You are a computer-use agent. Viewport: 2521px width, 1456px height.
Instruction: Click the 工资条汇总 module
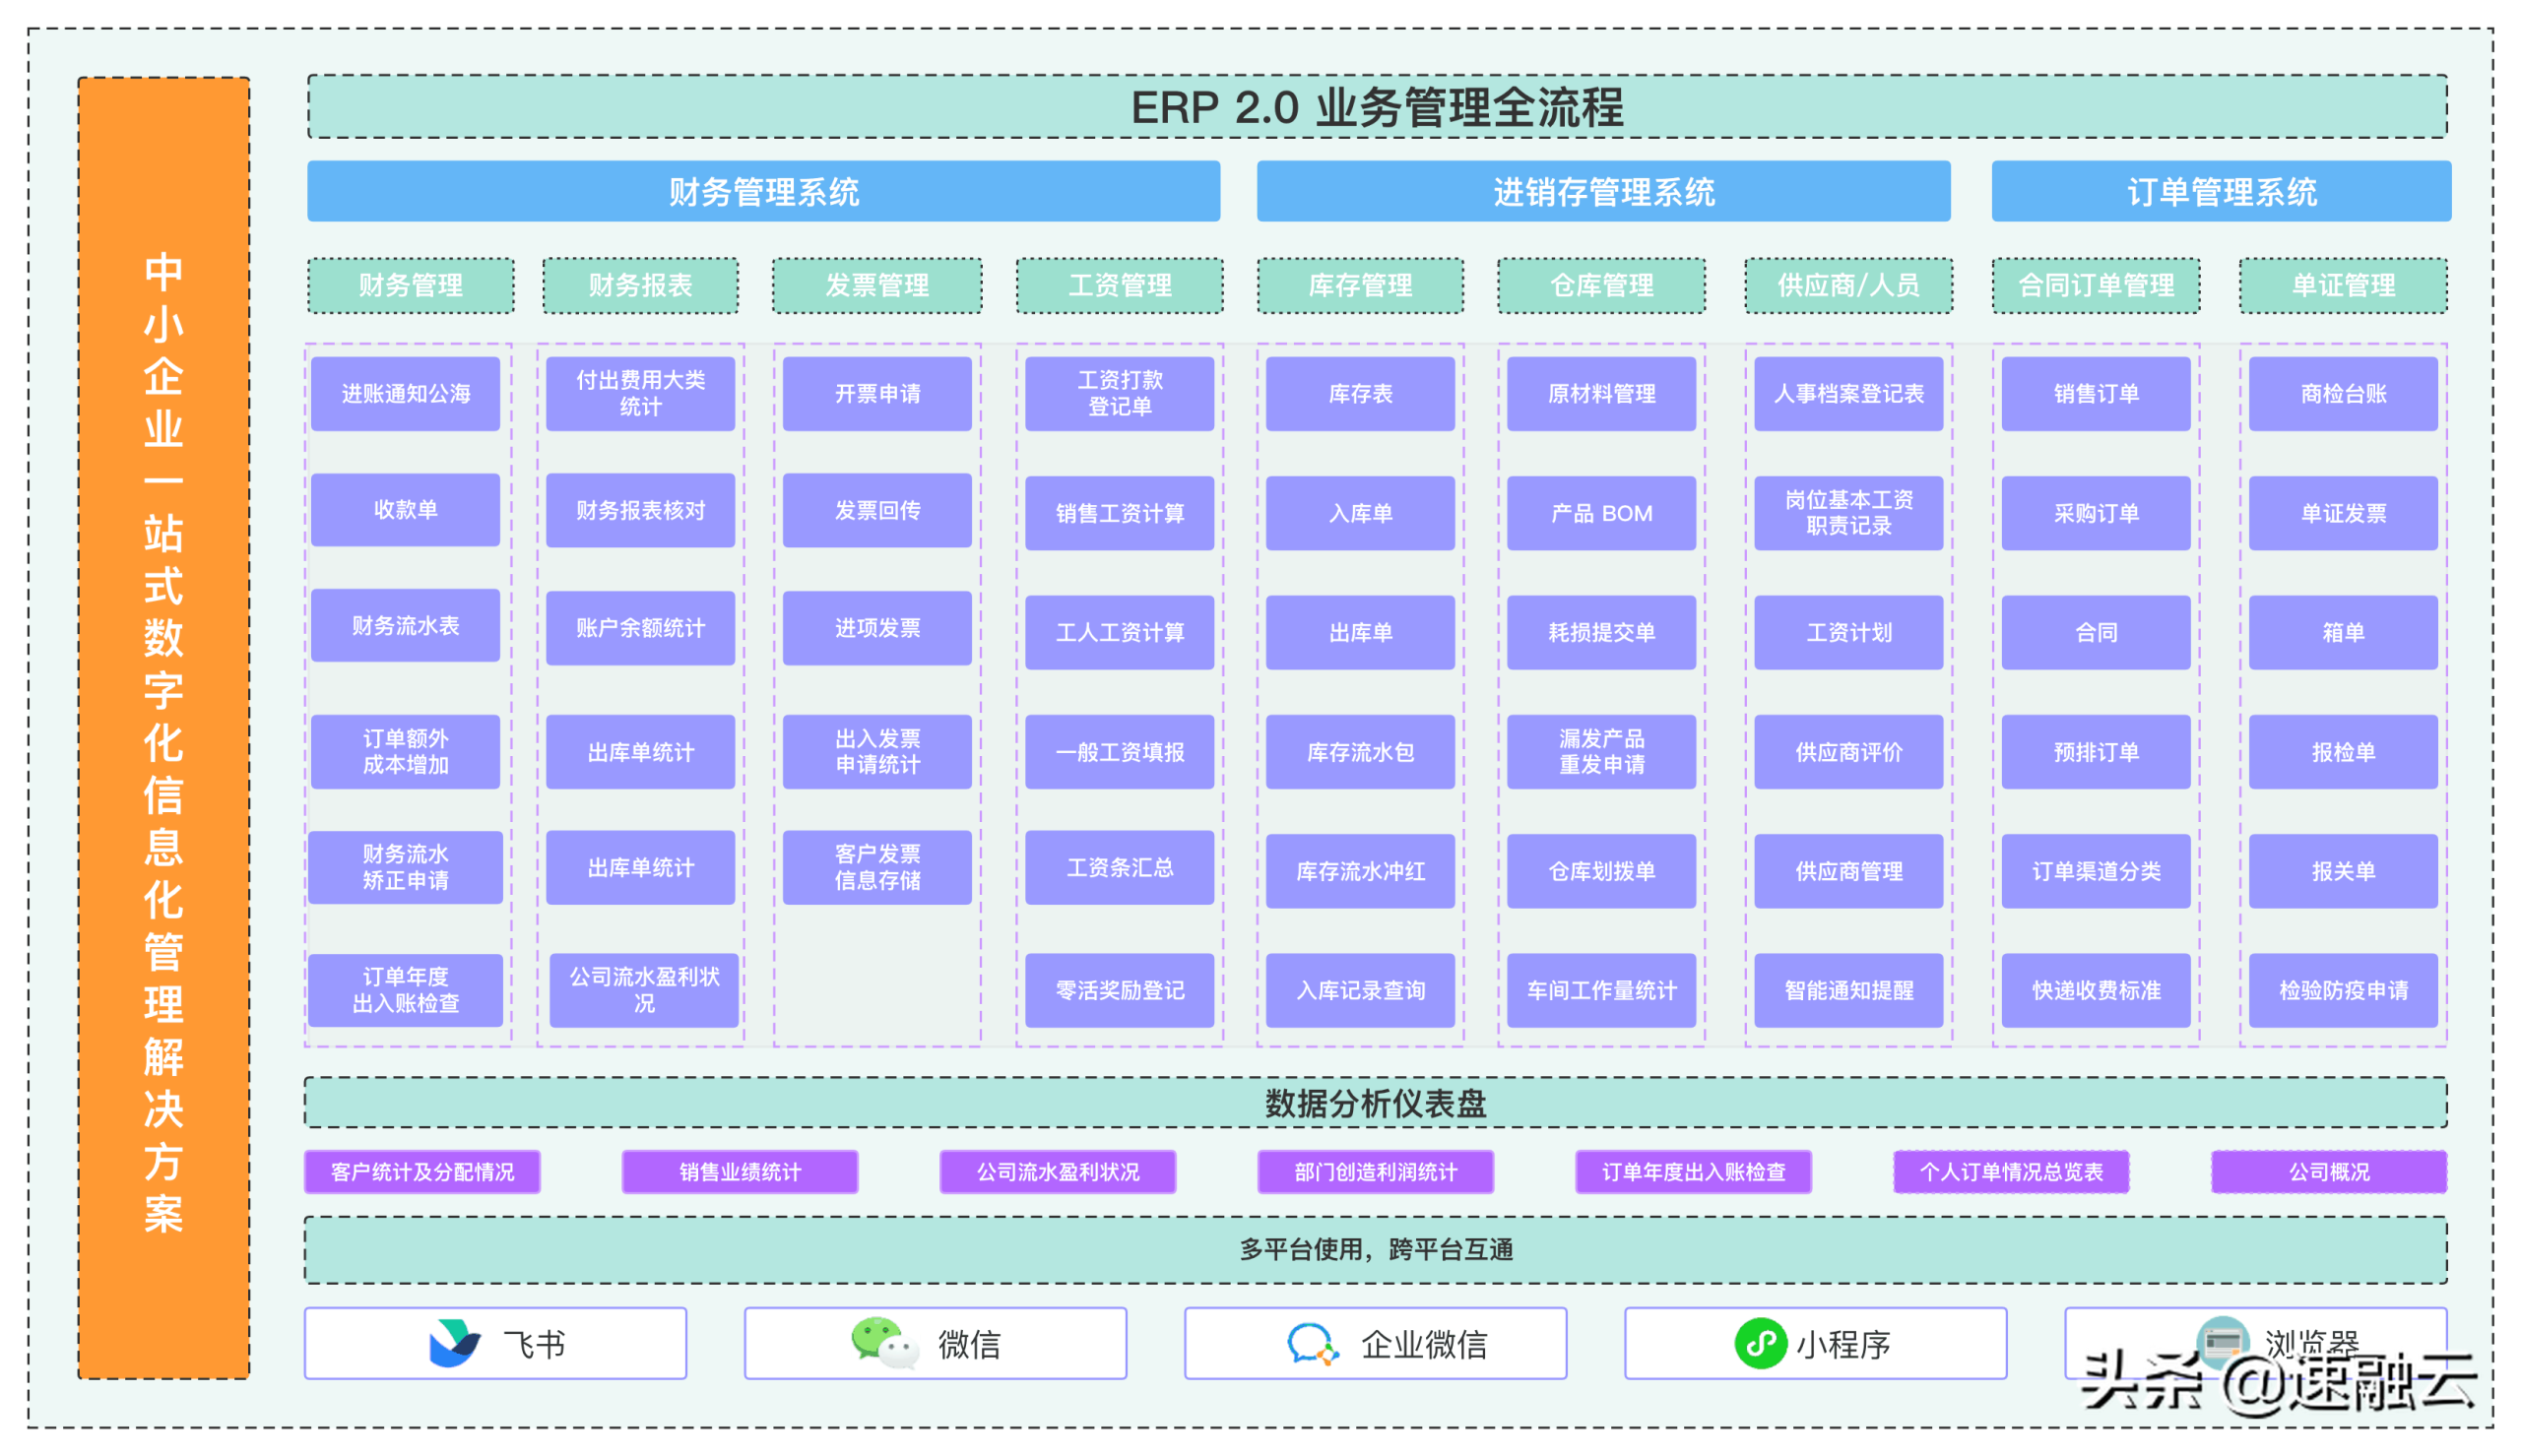pyautogui.click(x=1119, y=868)
